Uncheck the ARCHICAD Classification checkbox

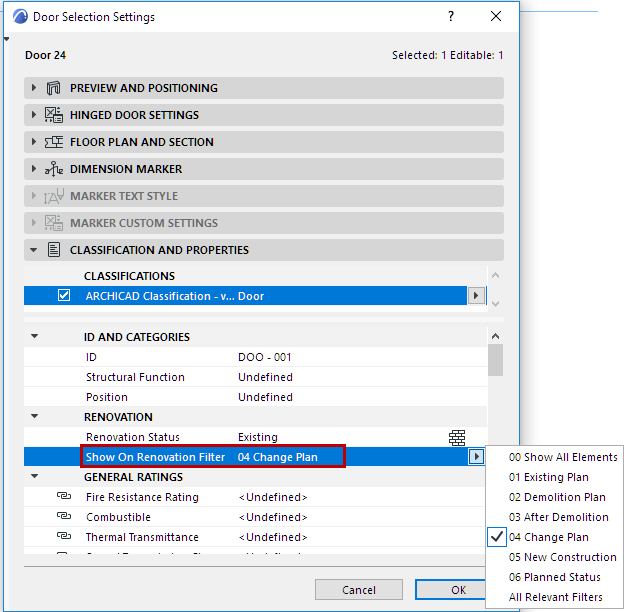point(64,295)
